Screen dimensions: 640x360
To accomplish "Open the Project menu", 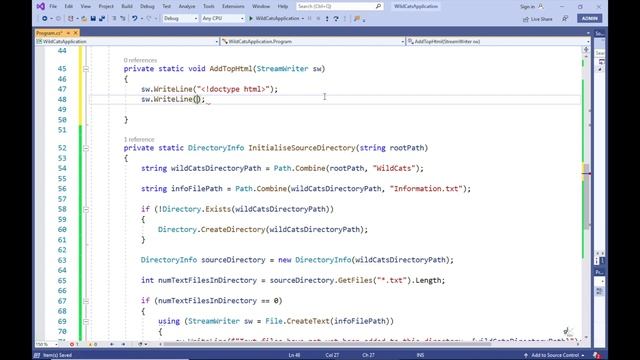I will point(106,7).
